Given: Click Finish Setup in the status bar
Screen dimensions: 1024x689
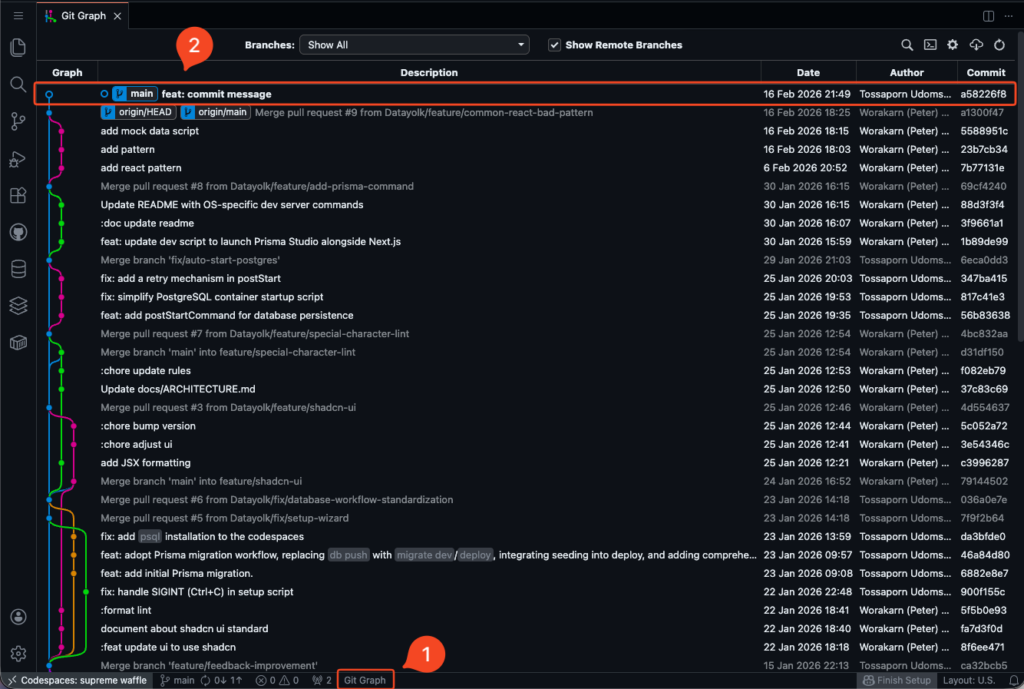Looking at the screenshot, I should [x=896, y=680].
